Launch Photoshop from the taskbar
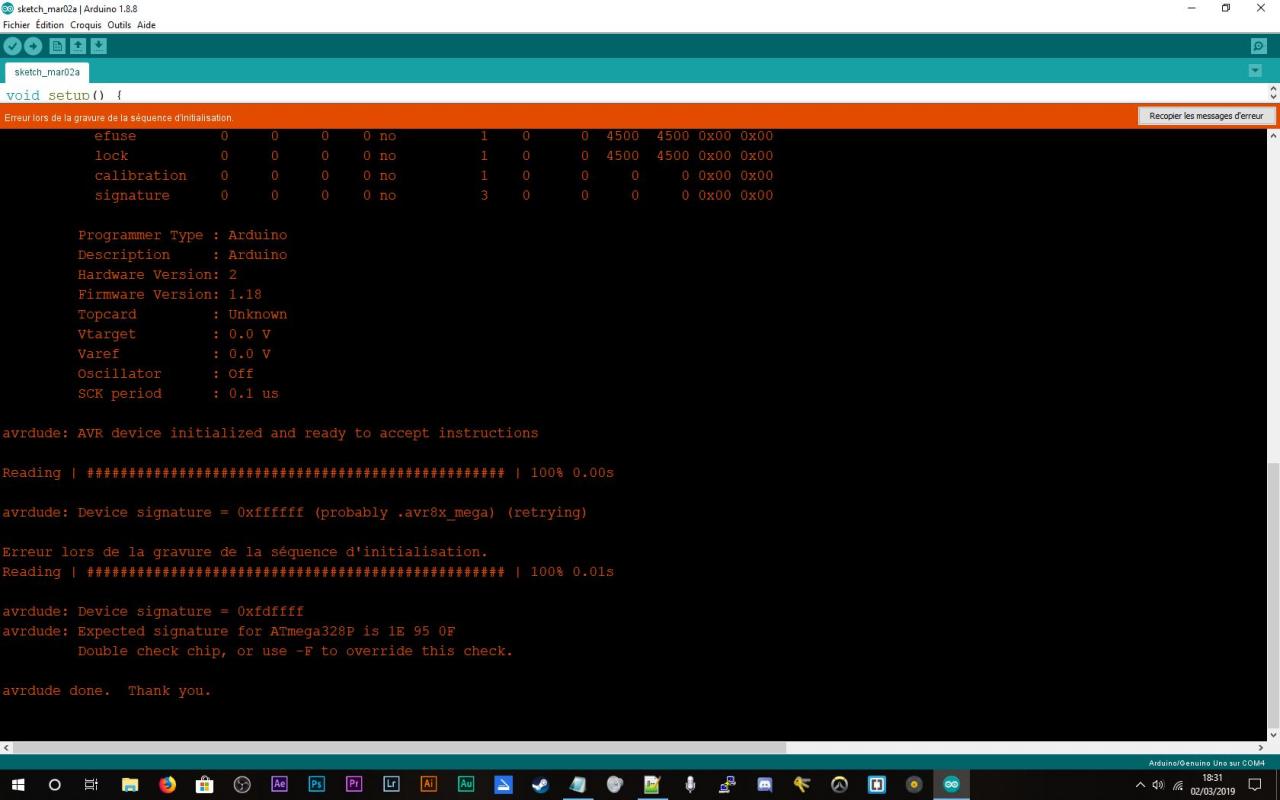This screenshot has width=1280, height=800. coord(316,784)
